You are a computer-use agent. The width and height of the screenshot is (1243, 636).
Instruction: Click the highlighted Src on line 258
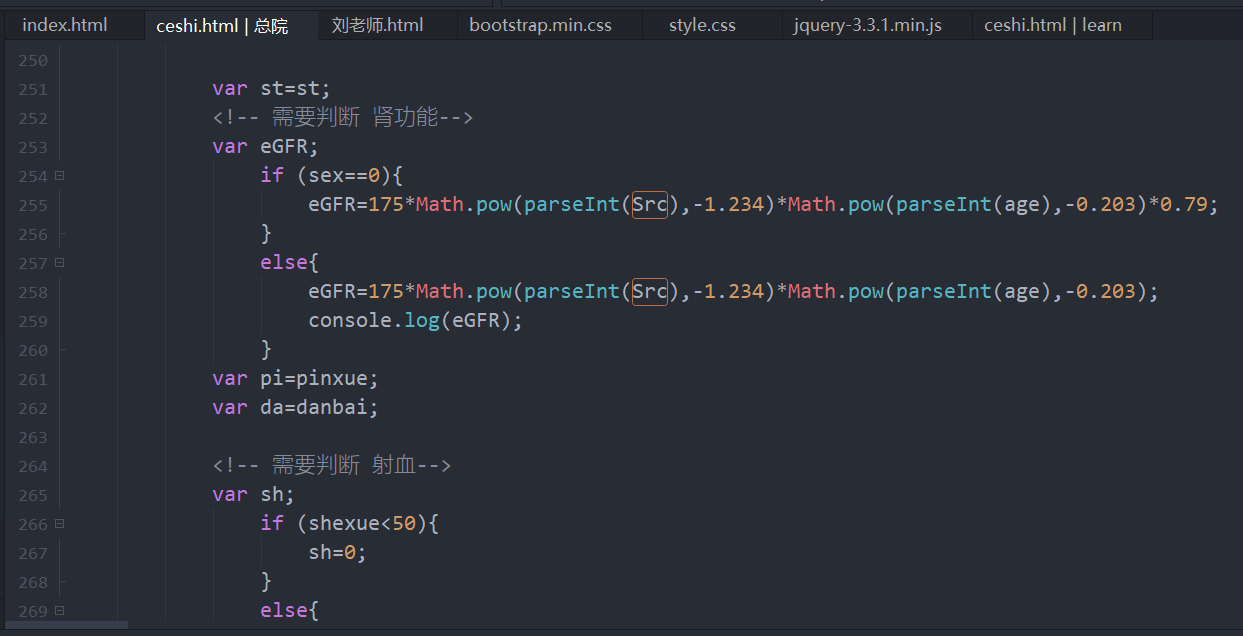tap(649, 292)
